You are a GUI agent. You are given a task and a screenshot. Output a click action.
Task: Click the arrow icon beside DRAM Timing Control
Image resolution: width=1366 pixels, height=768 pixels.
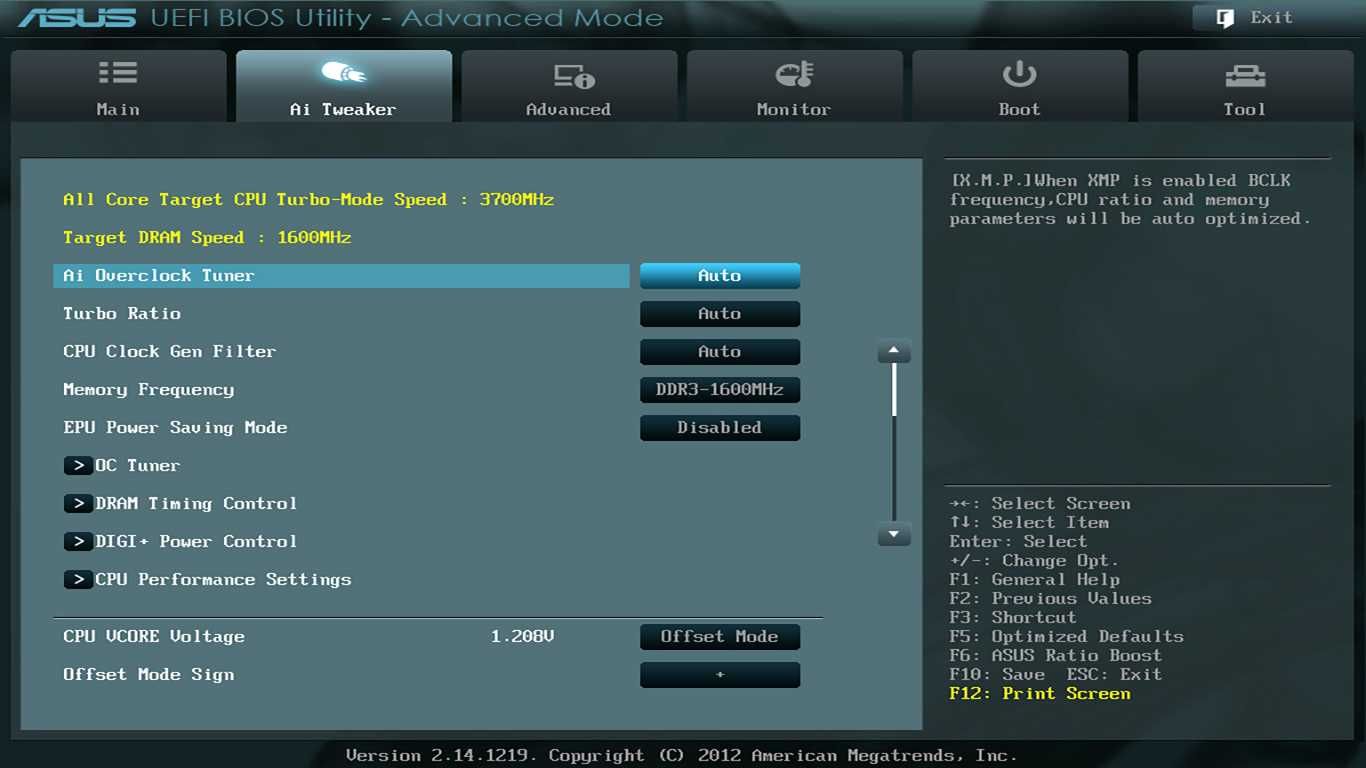(78, 503)
